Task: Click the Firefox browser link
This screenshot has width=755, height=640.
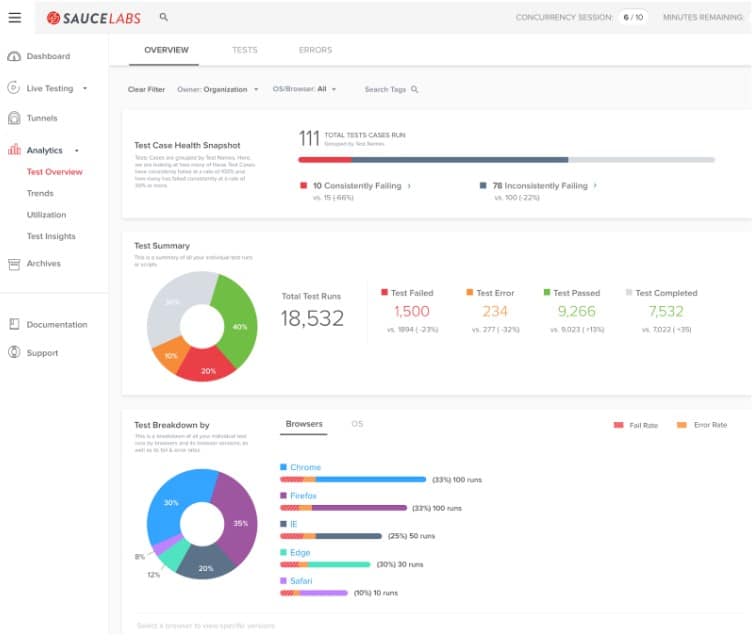Action: tap(303, 496)
